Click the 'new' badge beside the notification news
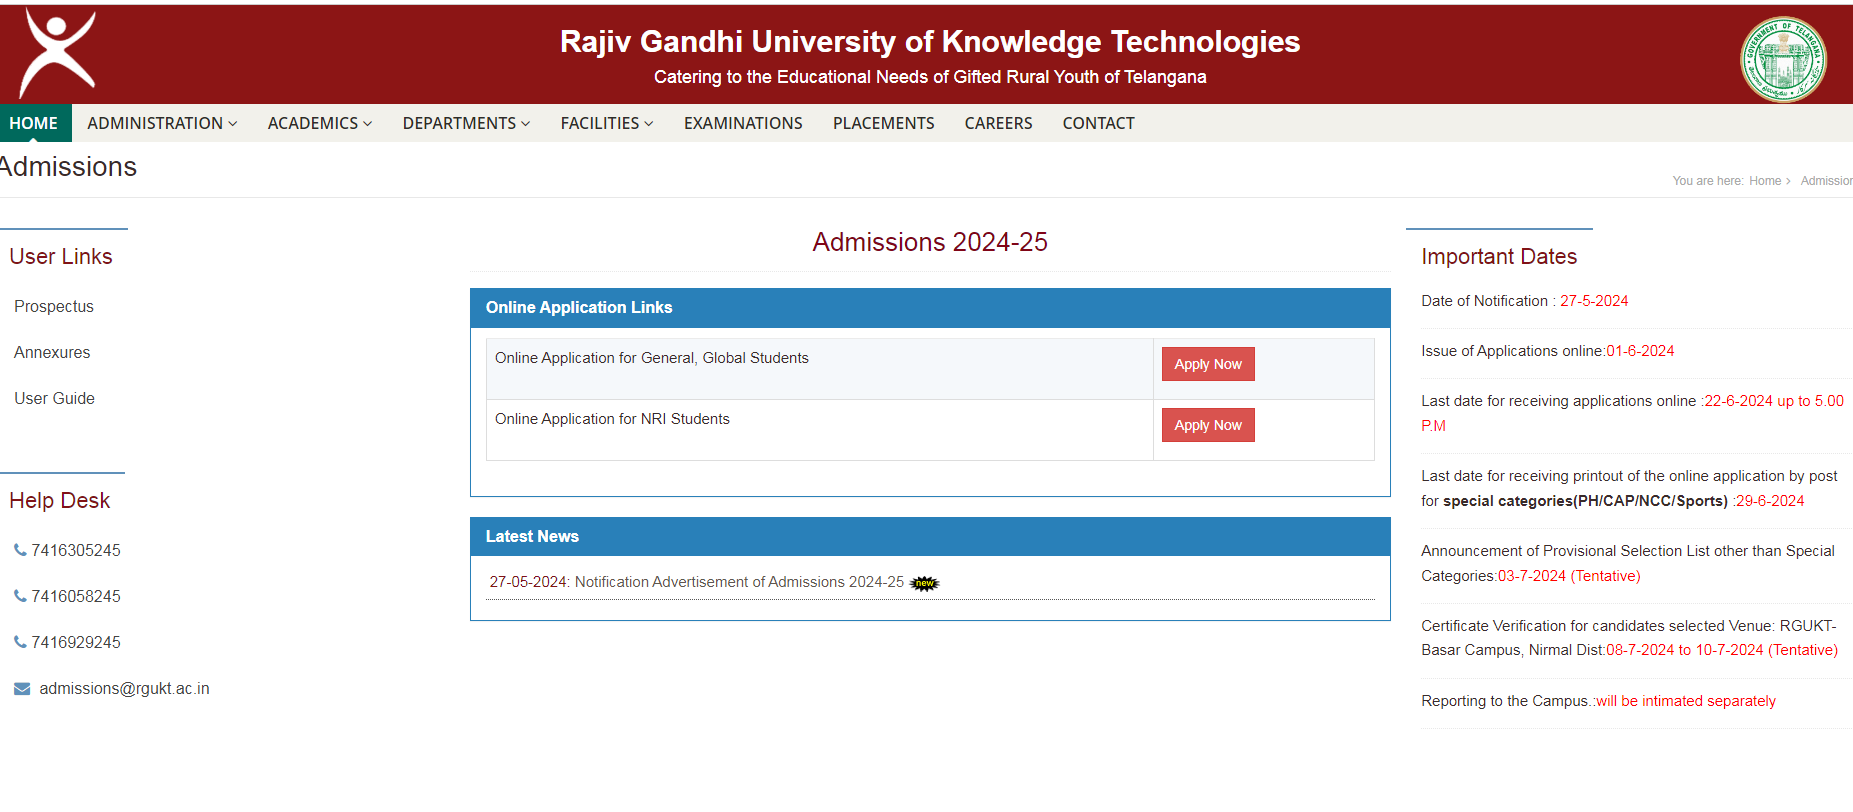Viewport: 1853px width, 812px height. 925,583
